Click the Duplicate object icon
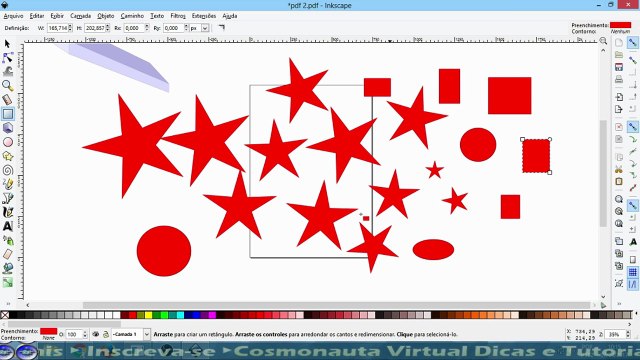Screen dimensions: 640x360 (x=619, y=241)
